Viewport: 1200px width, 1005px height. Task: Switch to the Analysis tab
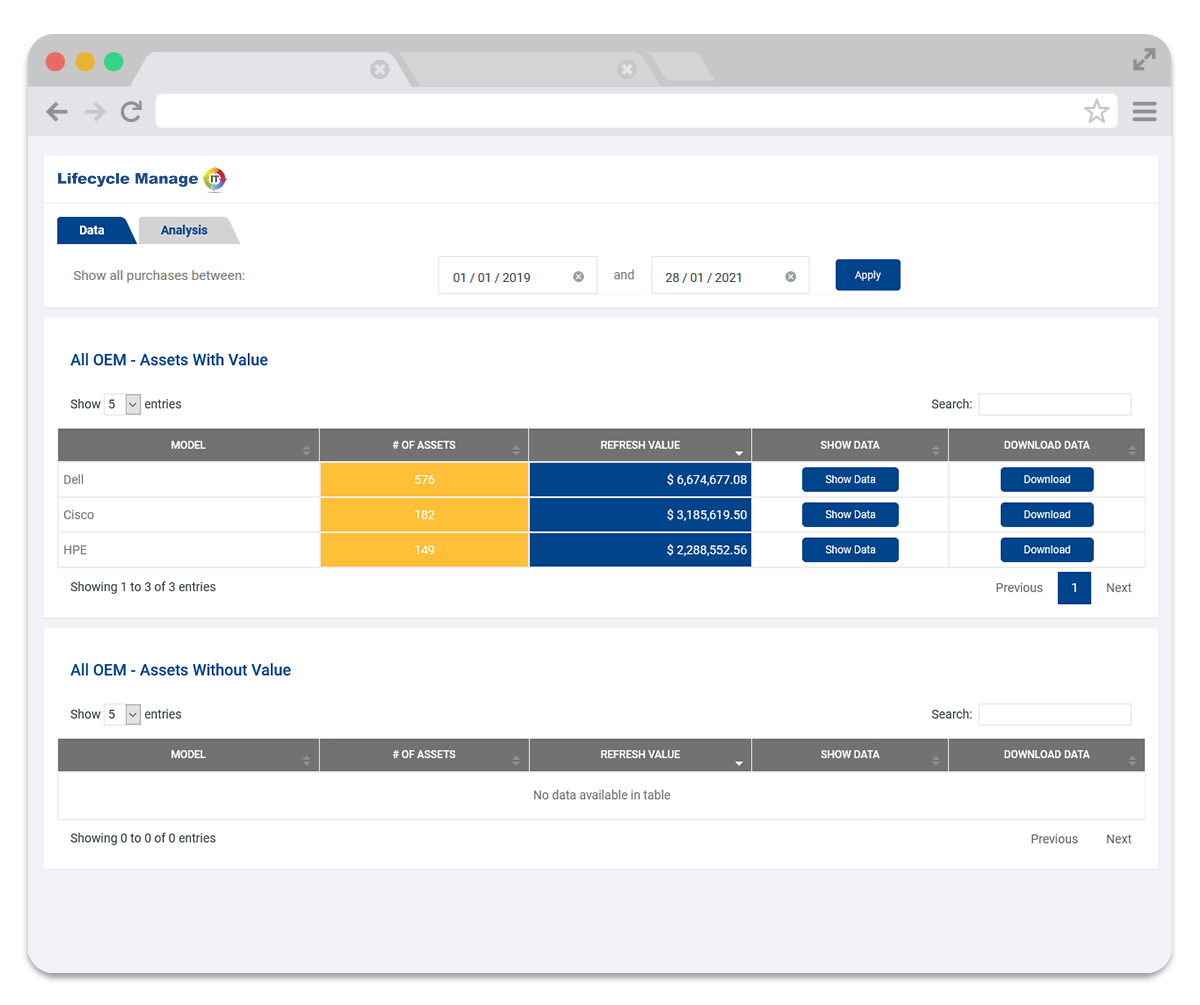coord(184,231)
